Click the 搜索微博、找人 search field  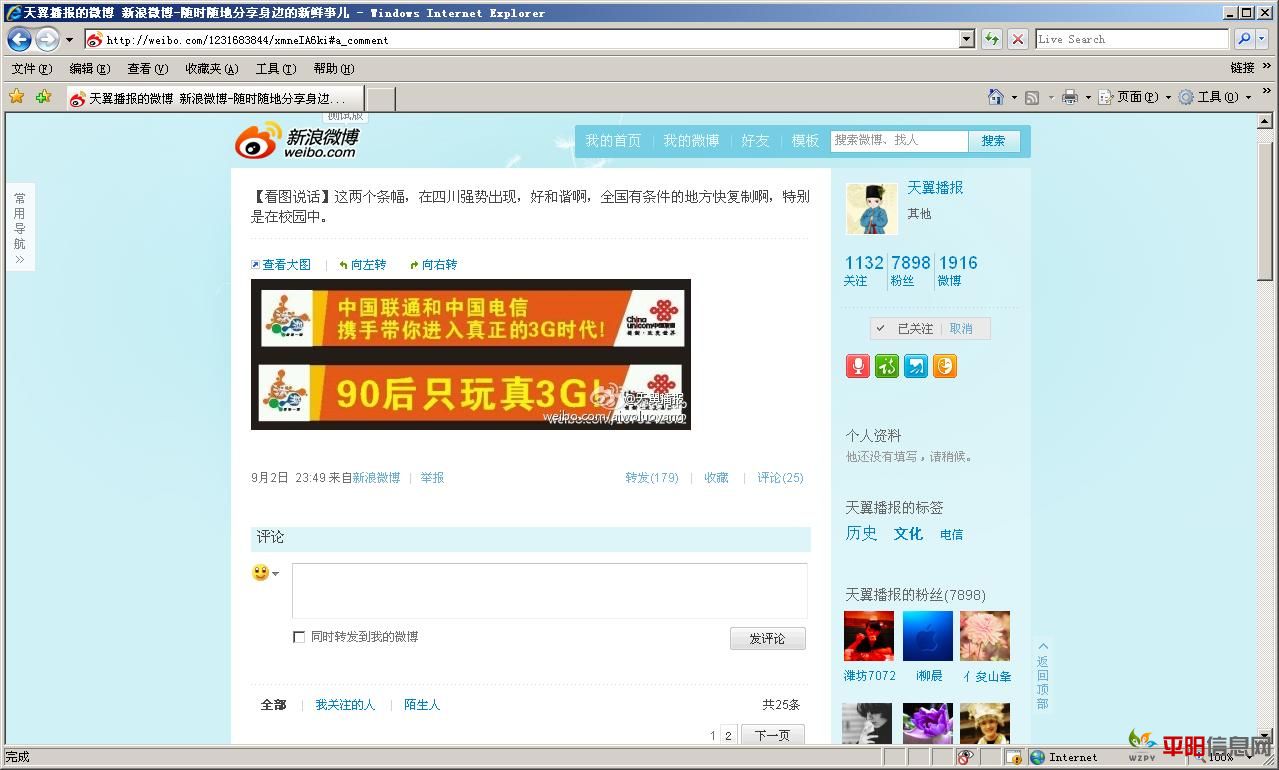click(898, 141)
